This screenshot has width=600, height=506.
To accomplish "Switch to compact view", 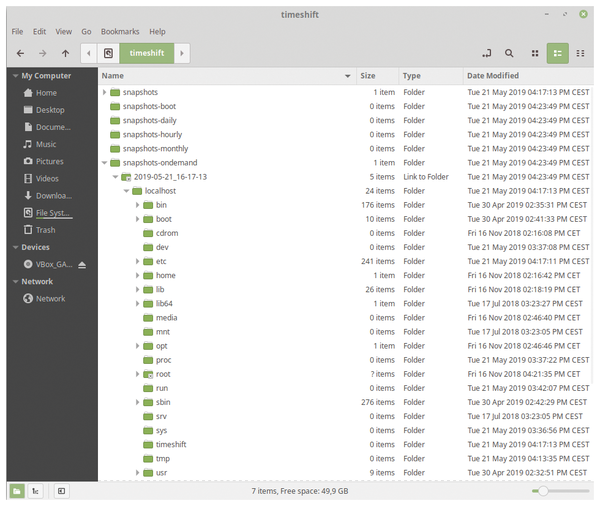I will pyautogui.click(x=581, y=53).
